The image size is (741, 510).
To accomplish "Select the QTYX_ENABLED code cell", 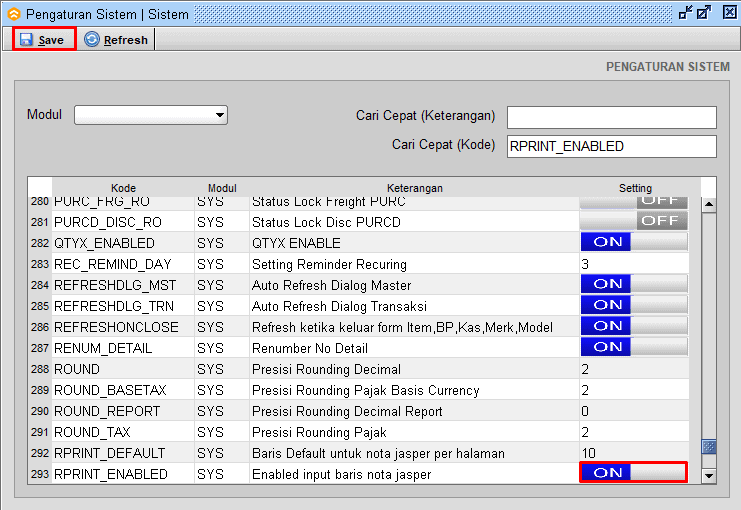I will pyautogui.click(x=123, y=243).
